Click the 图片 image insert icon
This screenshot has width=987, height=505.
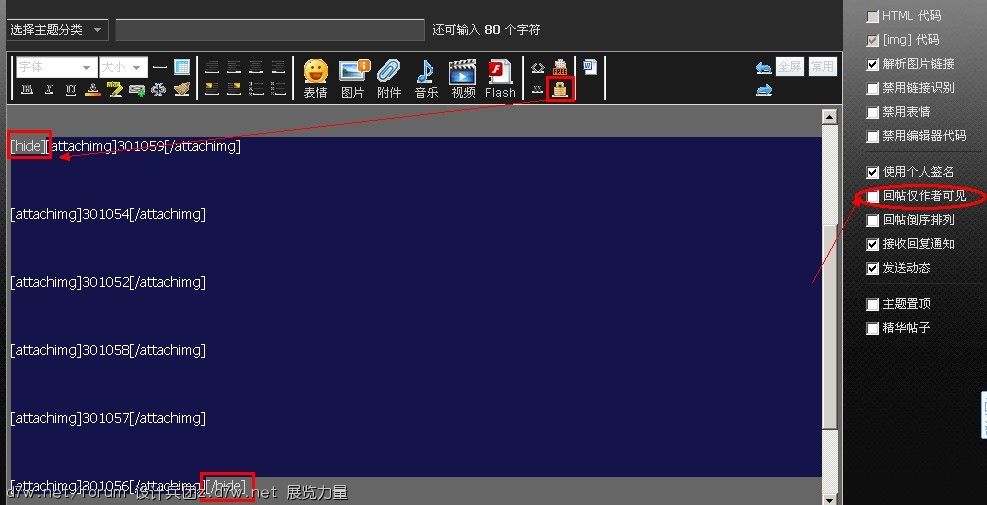[x=353, y=79]
